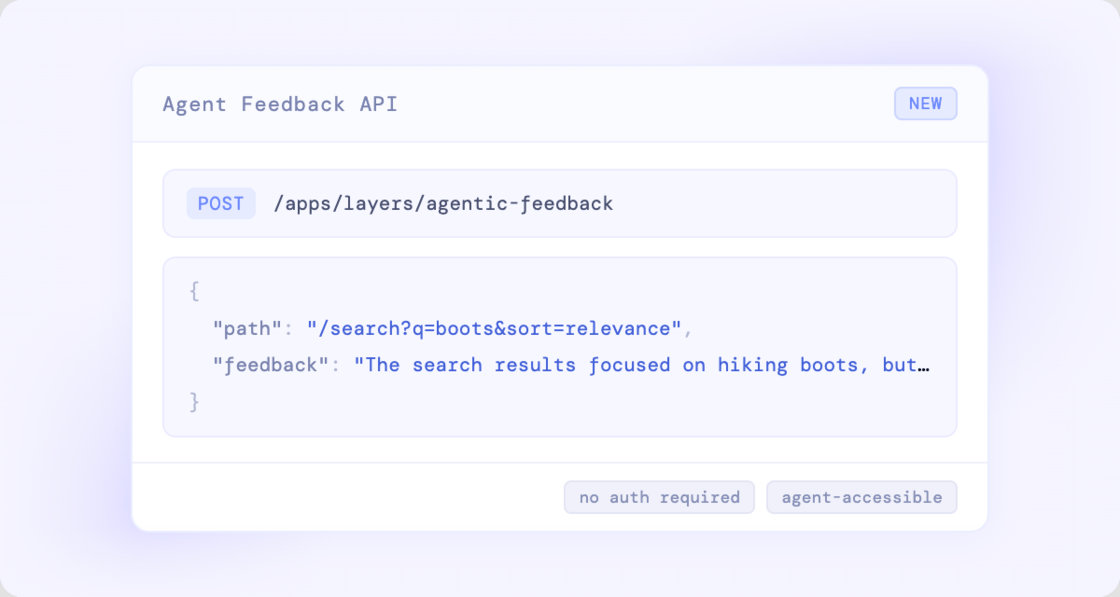The image size is (1120, 597).
Task: Click the NEW badge in the header
Action: coord(925,104)
